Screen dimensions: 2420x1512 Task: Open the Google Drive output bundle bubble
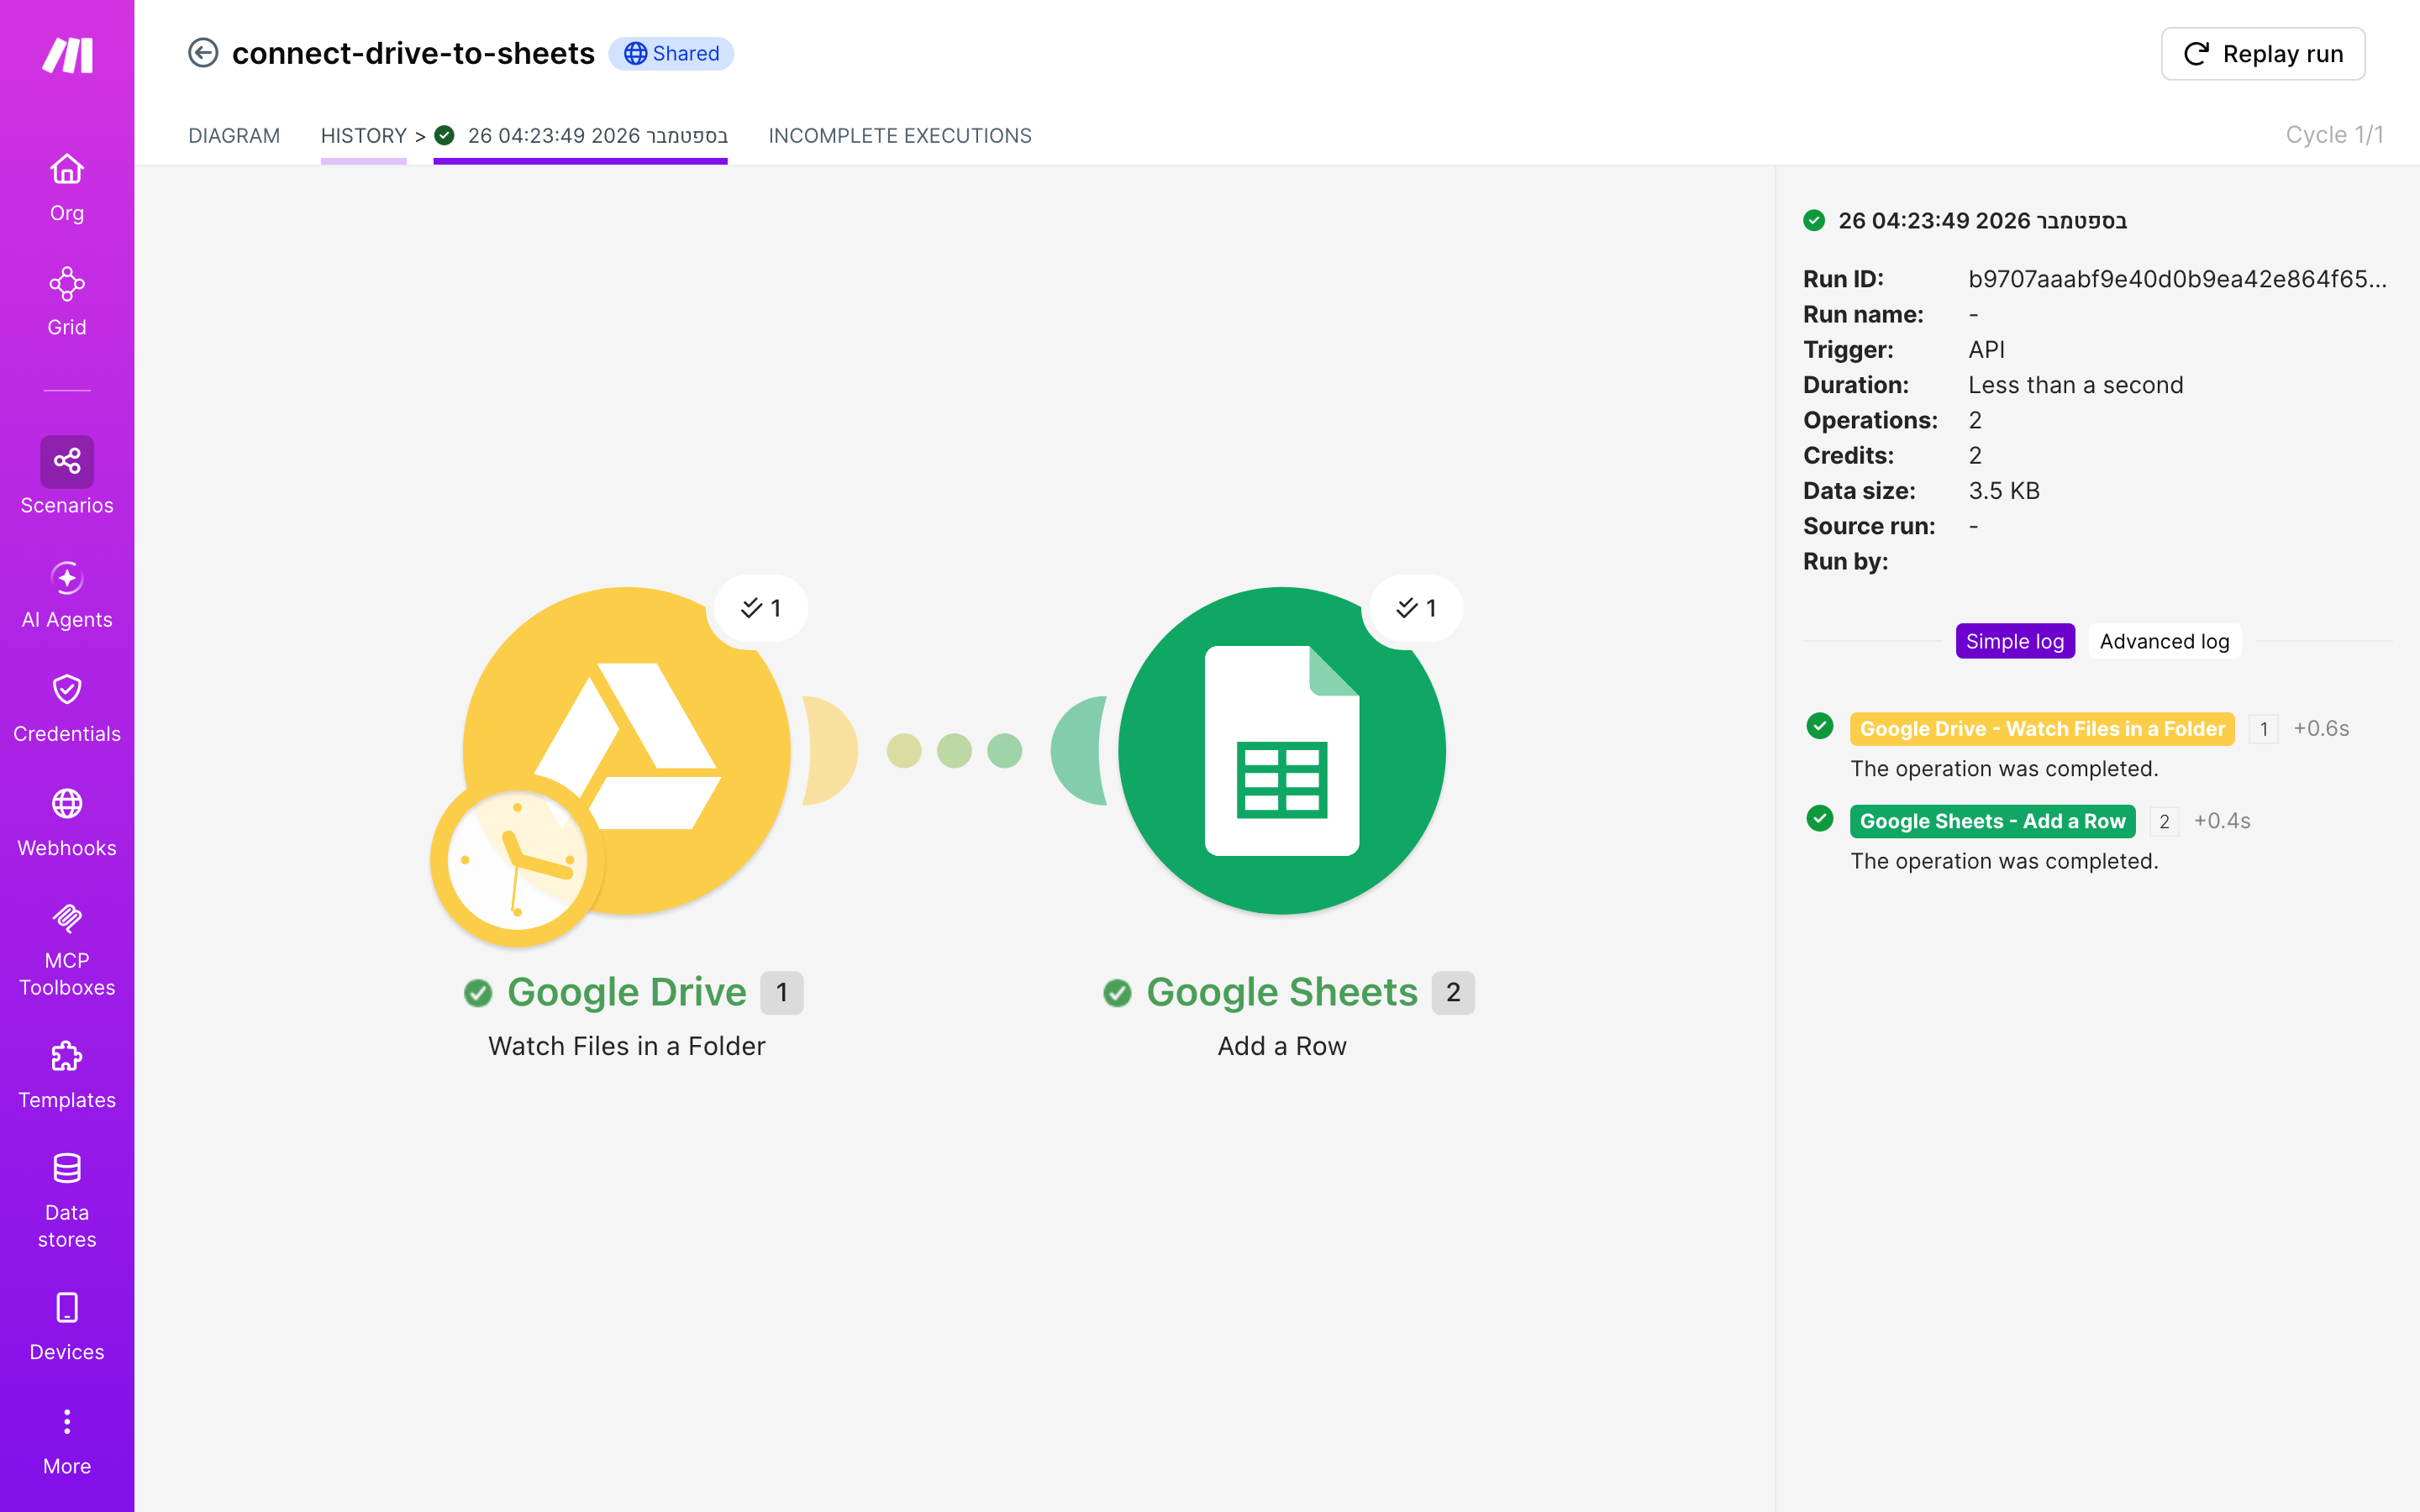[x=760, y=608]
